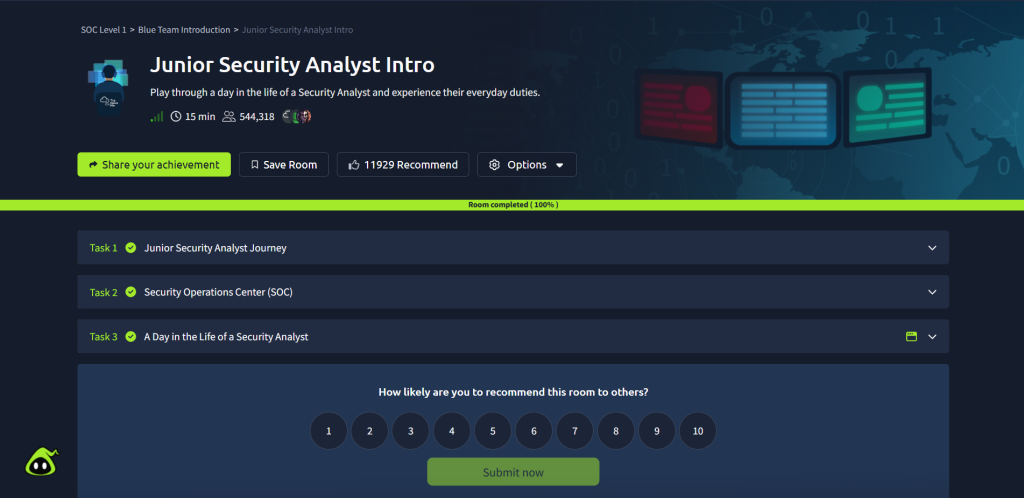Click the room completed progress bar
Viewport: 1024px width, 498px height.
coord(512,205)
